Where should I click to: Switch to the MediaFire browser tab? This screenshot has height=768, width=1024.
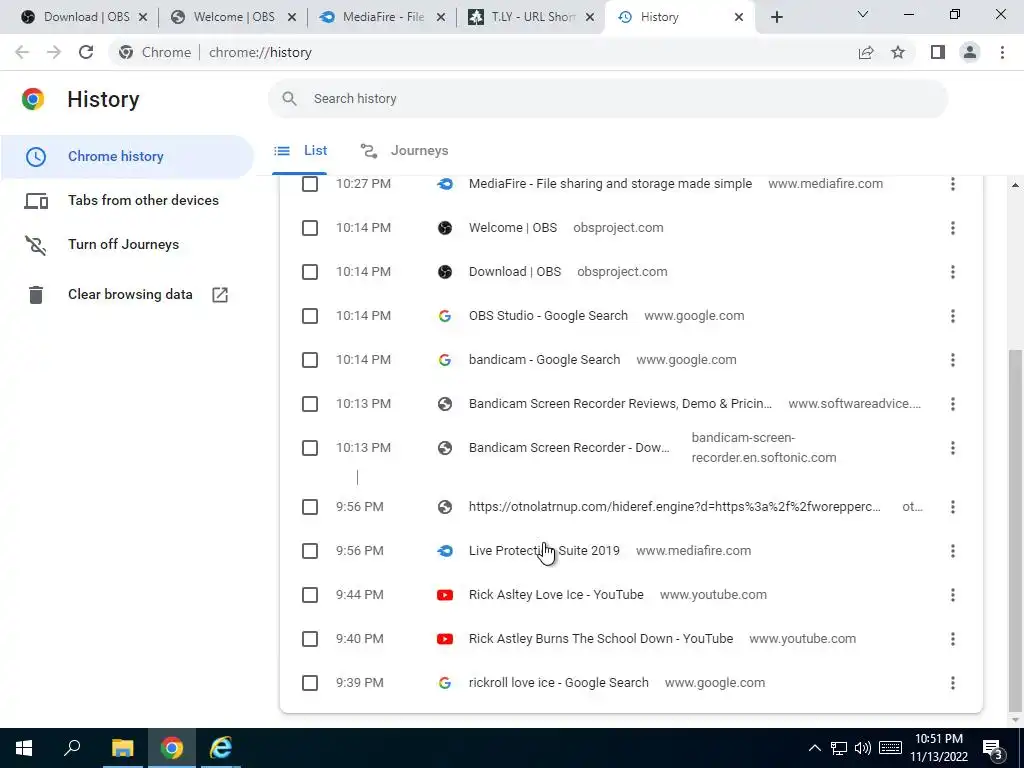coord(383,17)
